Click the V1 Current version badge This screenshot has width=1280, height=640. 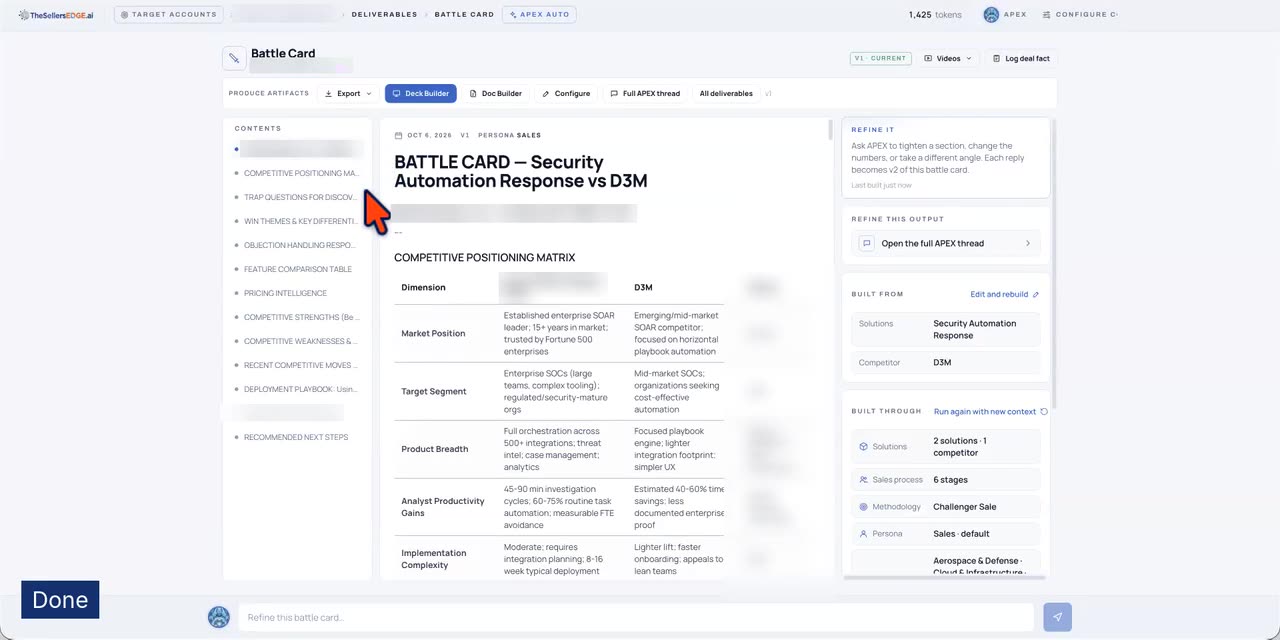[880, 59]
